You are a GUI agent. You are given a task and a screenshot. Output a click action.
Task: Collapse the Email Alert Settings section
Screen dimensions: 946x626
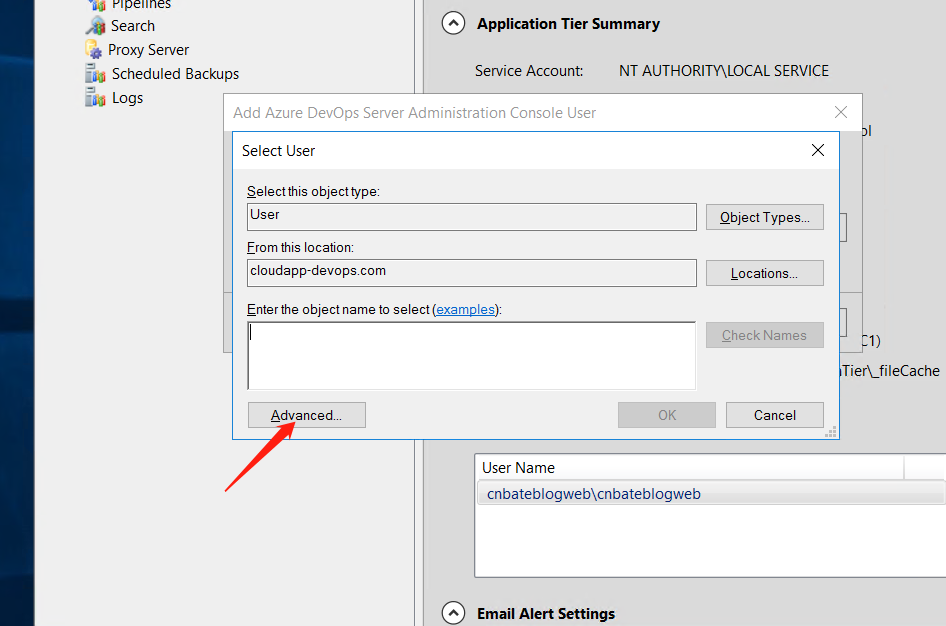click(453, 613)
